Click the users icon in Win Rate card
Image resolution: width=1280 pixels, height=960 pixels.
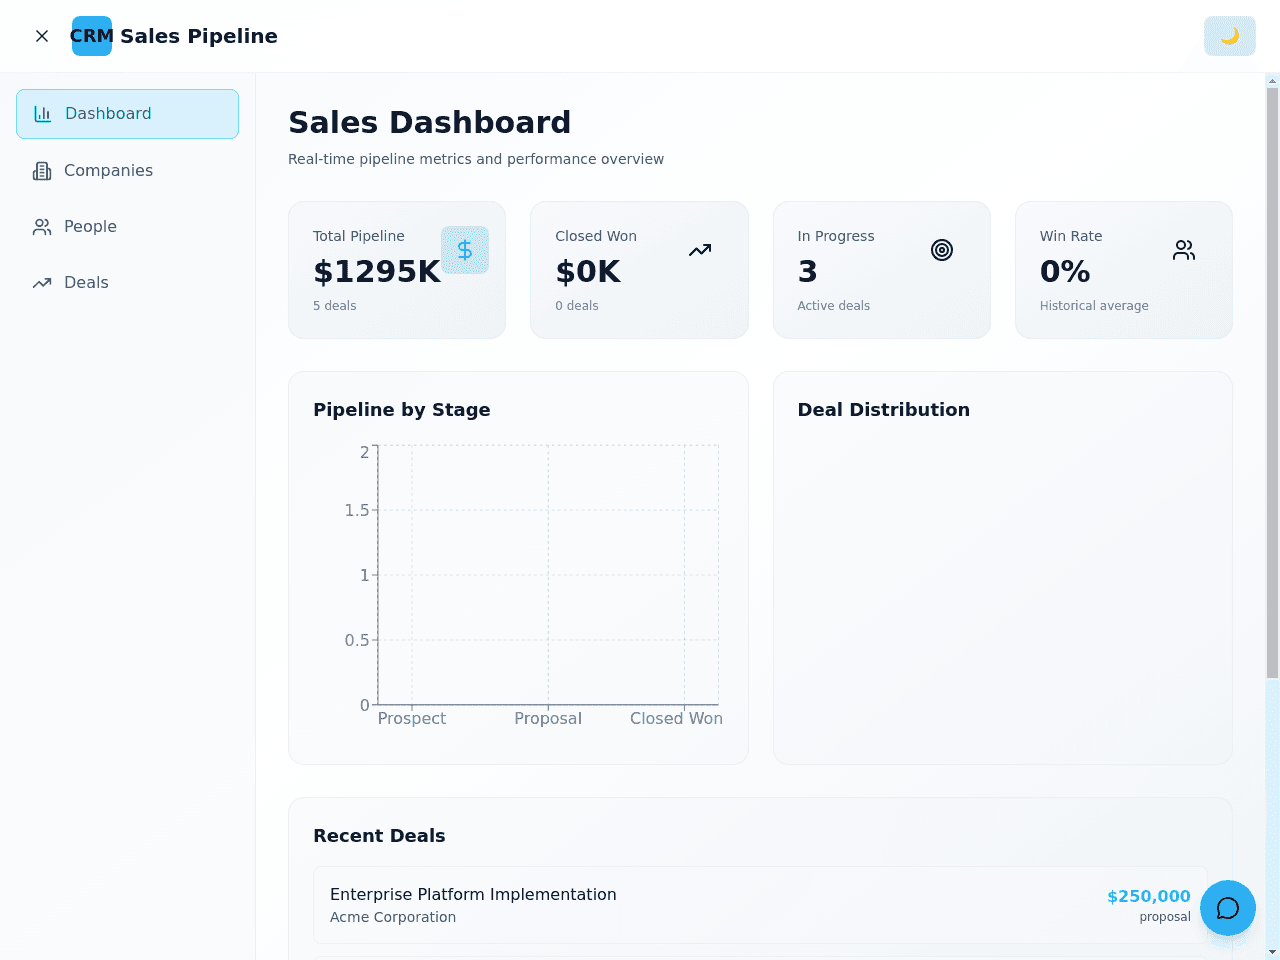tap(1184, 250)
